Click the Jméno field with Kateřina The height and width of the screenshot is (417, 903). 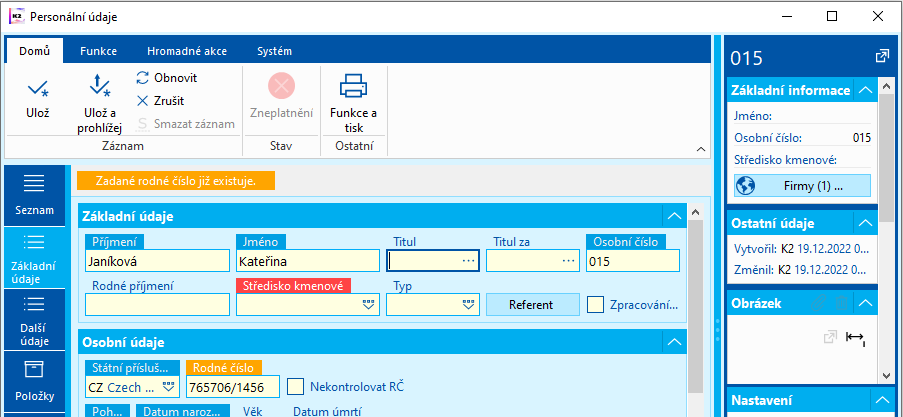[308, 261]
